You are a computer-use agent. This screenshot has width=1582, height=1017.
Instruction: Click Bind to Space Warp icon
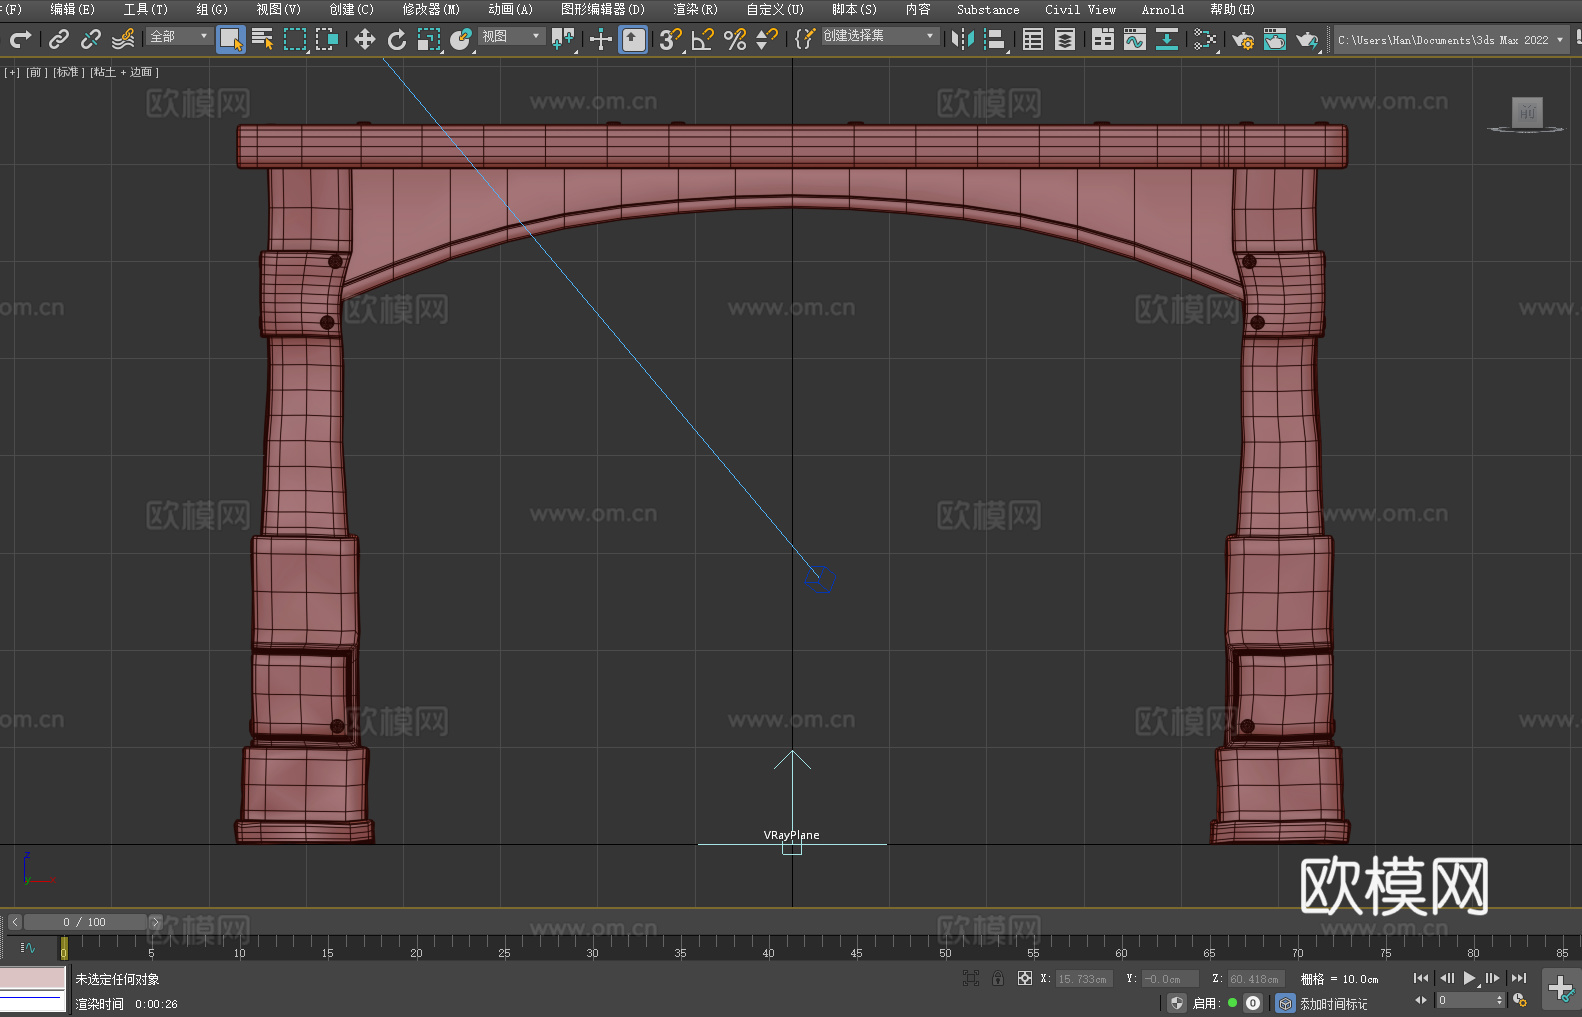click(123, 39)
